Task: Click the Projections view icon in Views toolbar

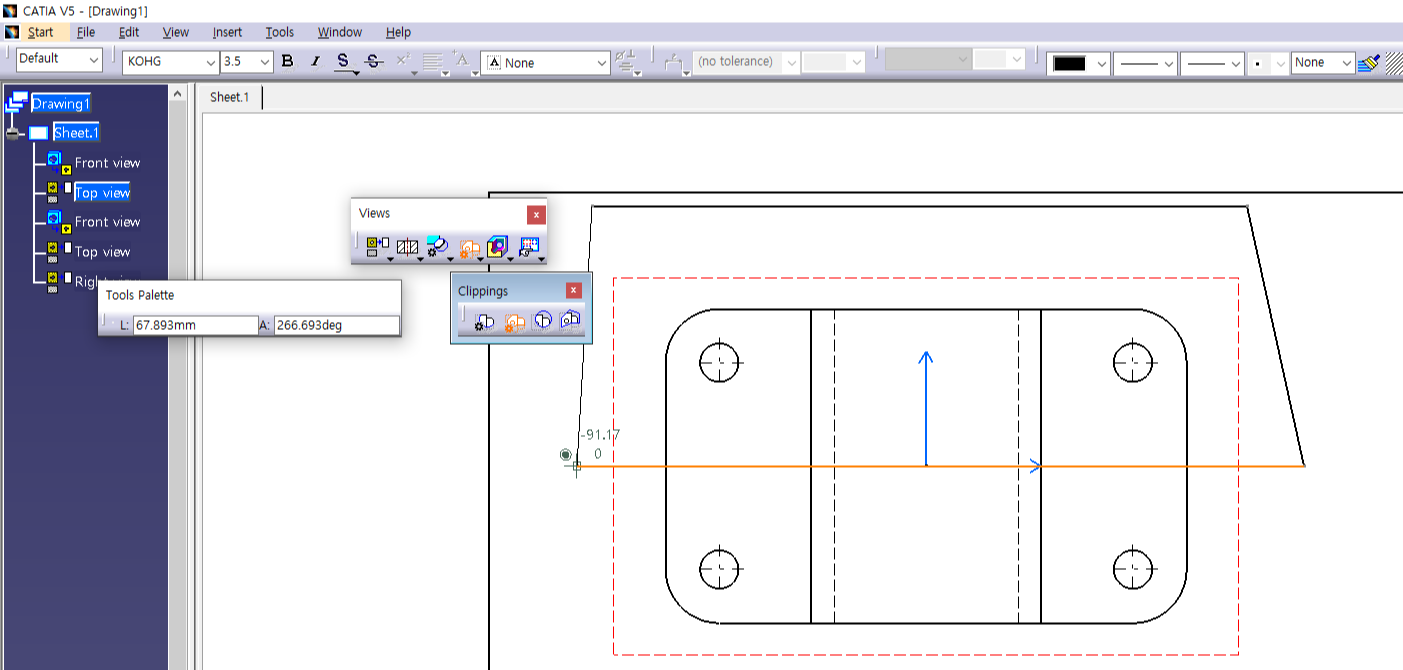Action: (x=378, y=246)
